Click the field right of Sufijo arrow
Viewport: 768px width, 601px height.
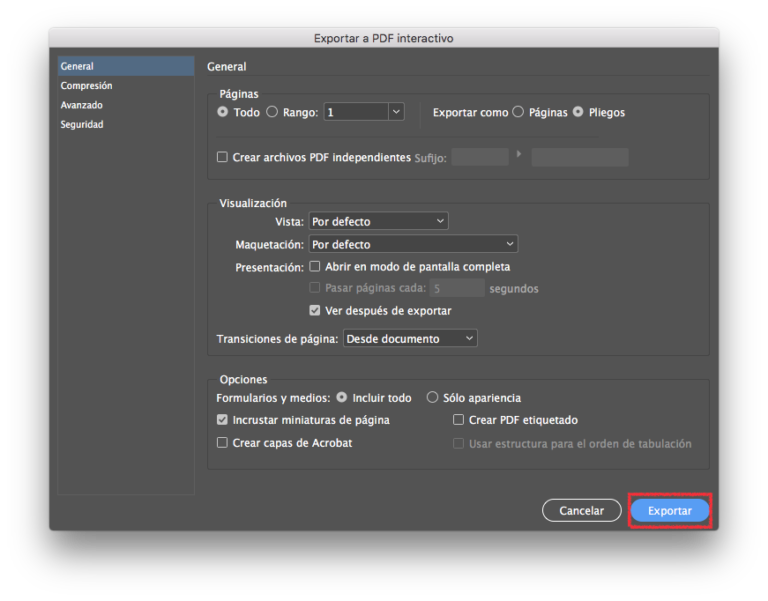[x=580, y=157]
